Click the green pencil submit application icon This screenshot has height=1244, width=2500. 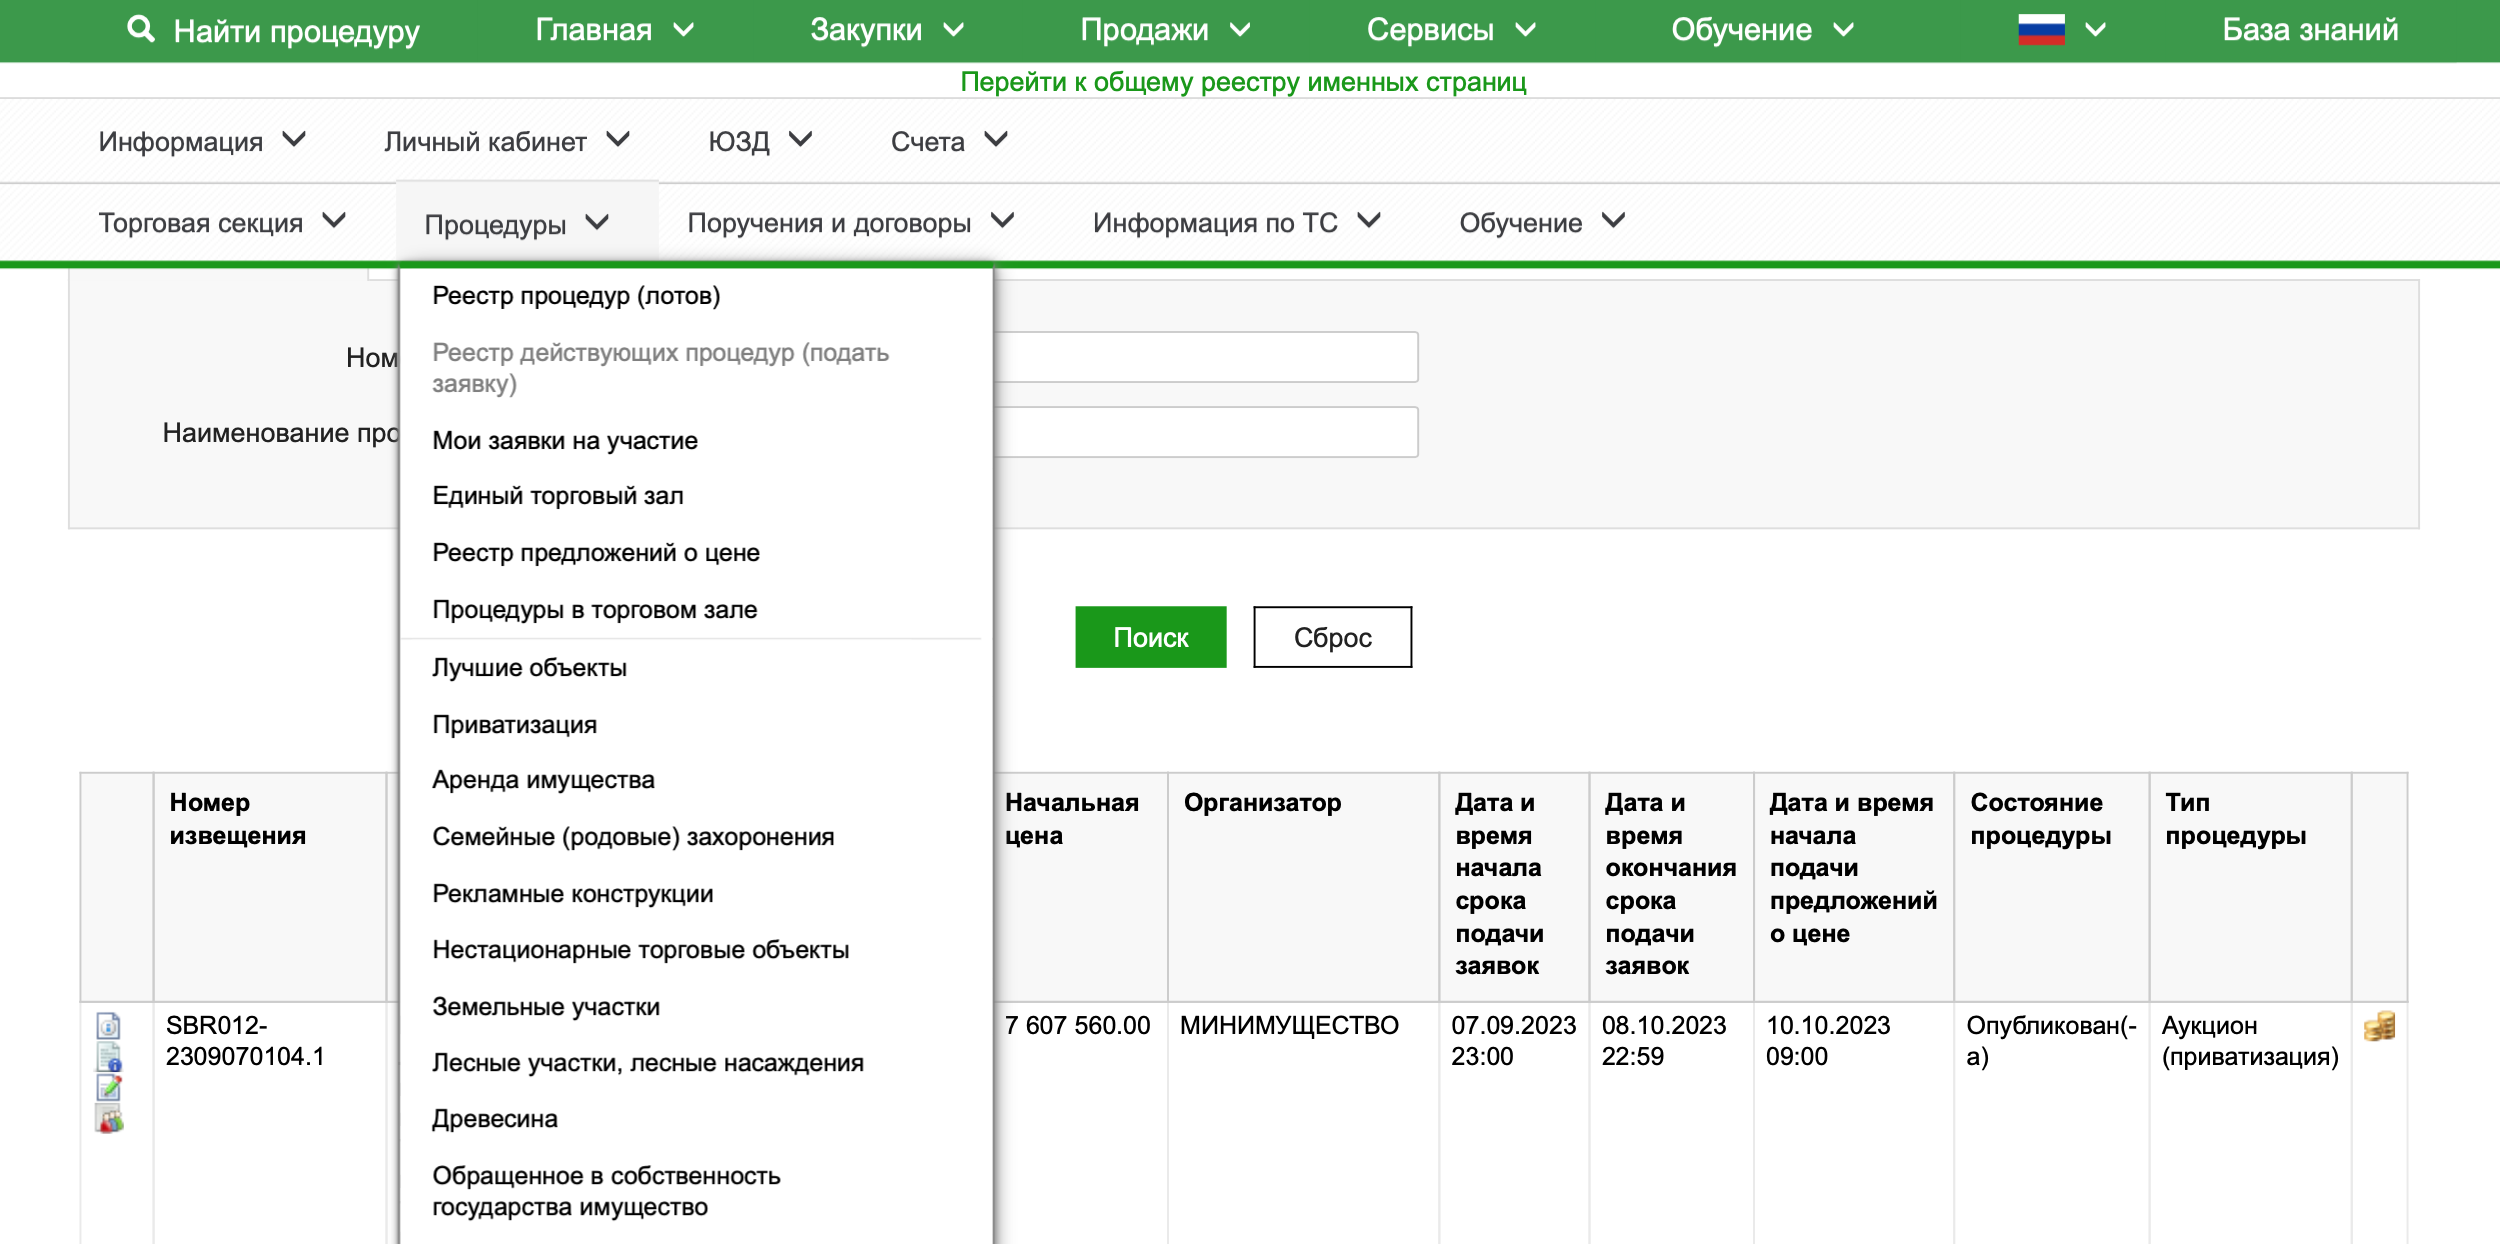(x=109, y=1087)
